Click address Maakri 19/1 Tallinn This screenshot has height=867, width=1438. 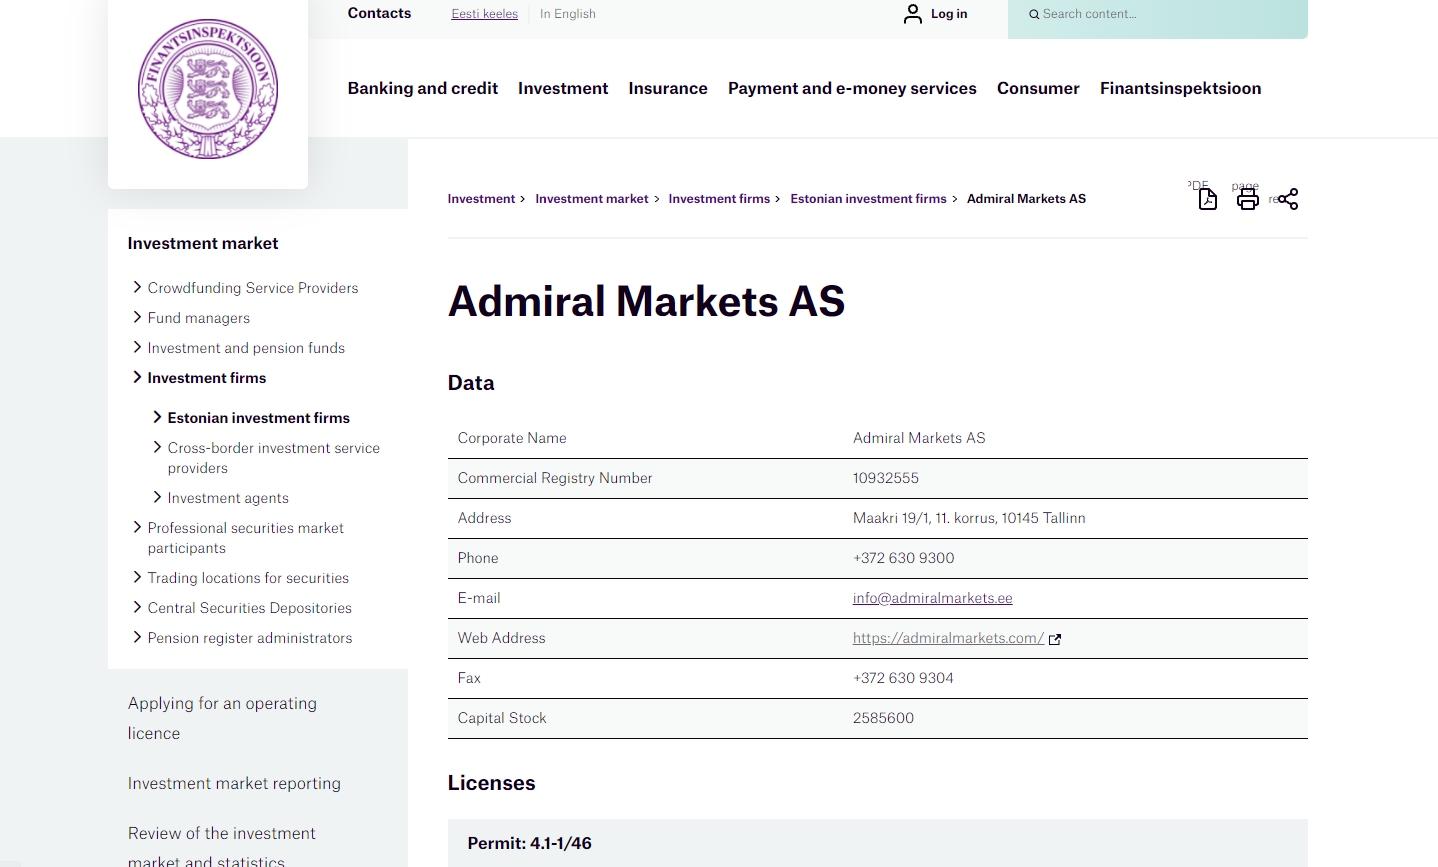[969, 518]
